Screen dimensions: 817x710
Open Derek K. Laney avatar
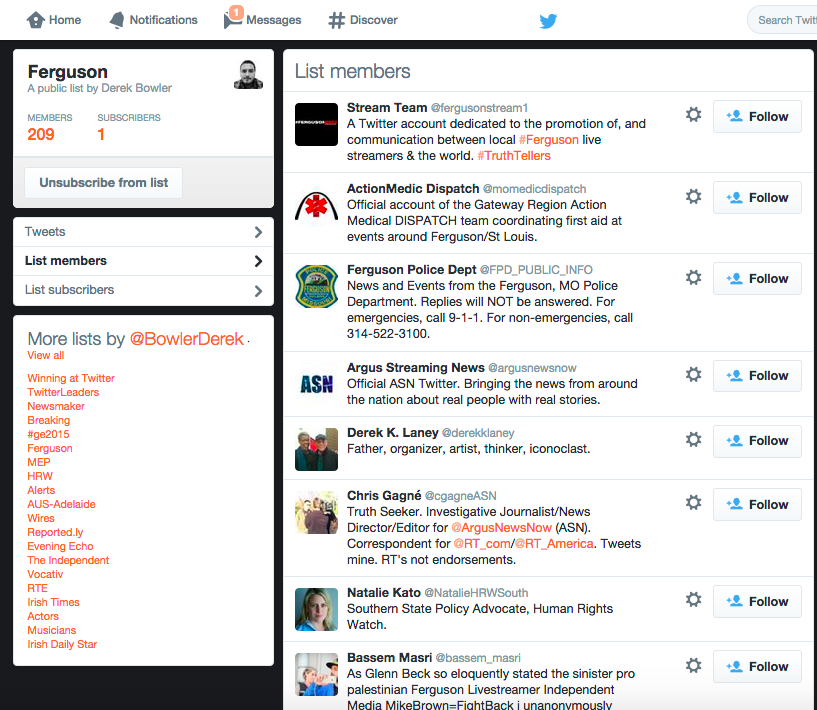tap(316, 449)
